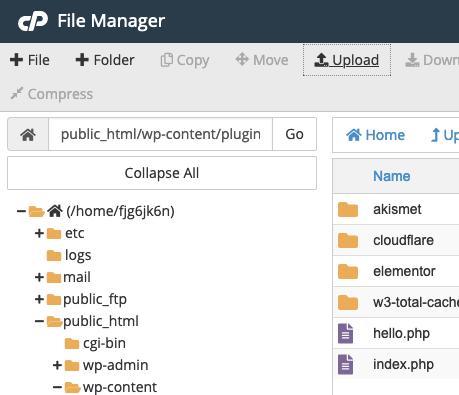The width and height of the screenshot is (459, 395).
Task: Select the (/home/fjg6jk6n) root folder
Action: click(120, 211)
